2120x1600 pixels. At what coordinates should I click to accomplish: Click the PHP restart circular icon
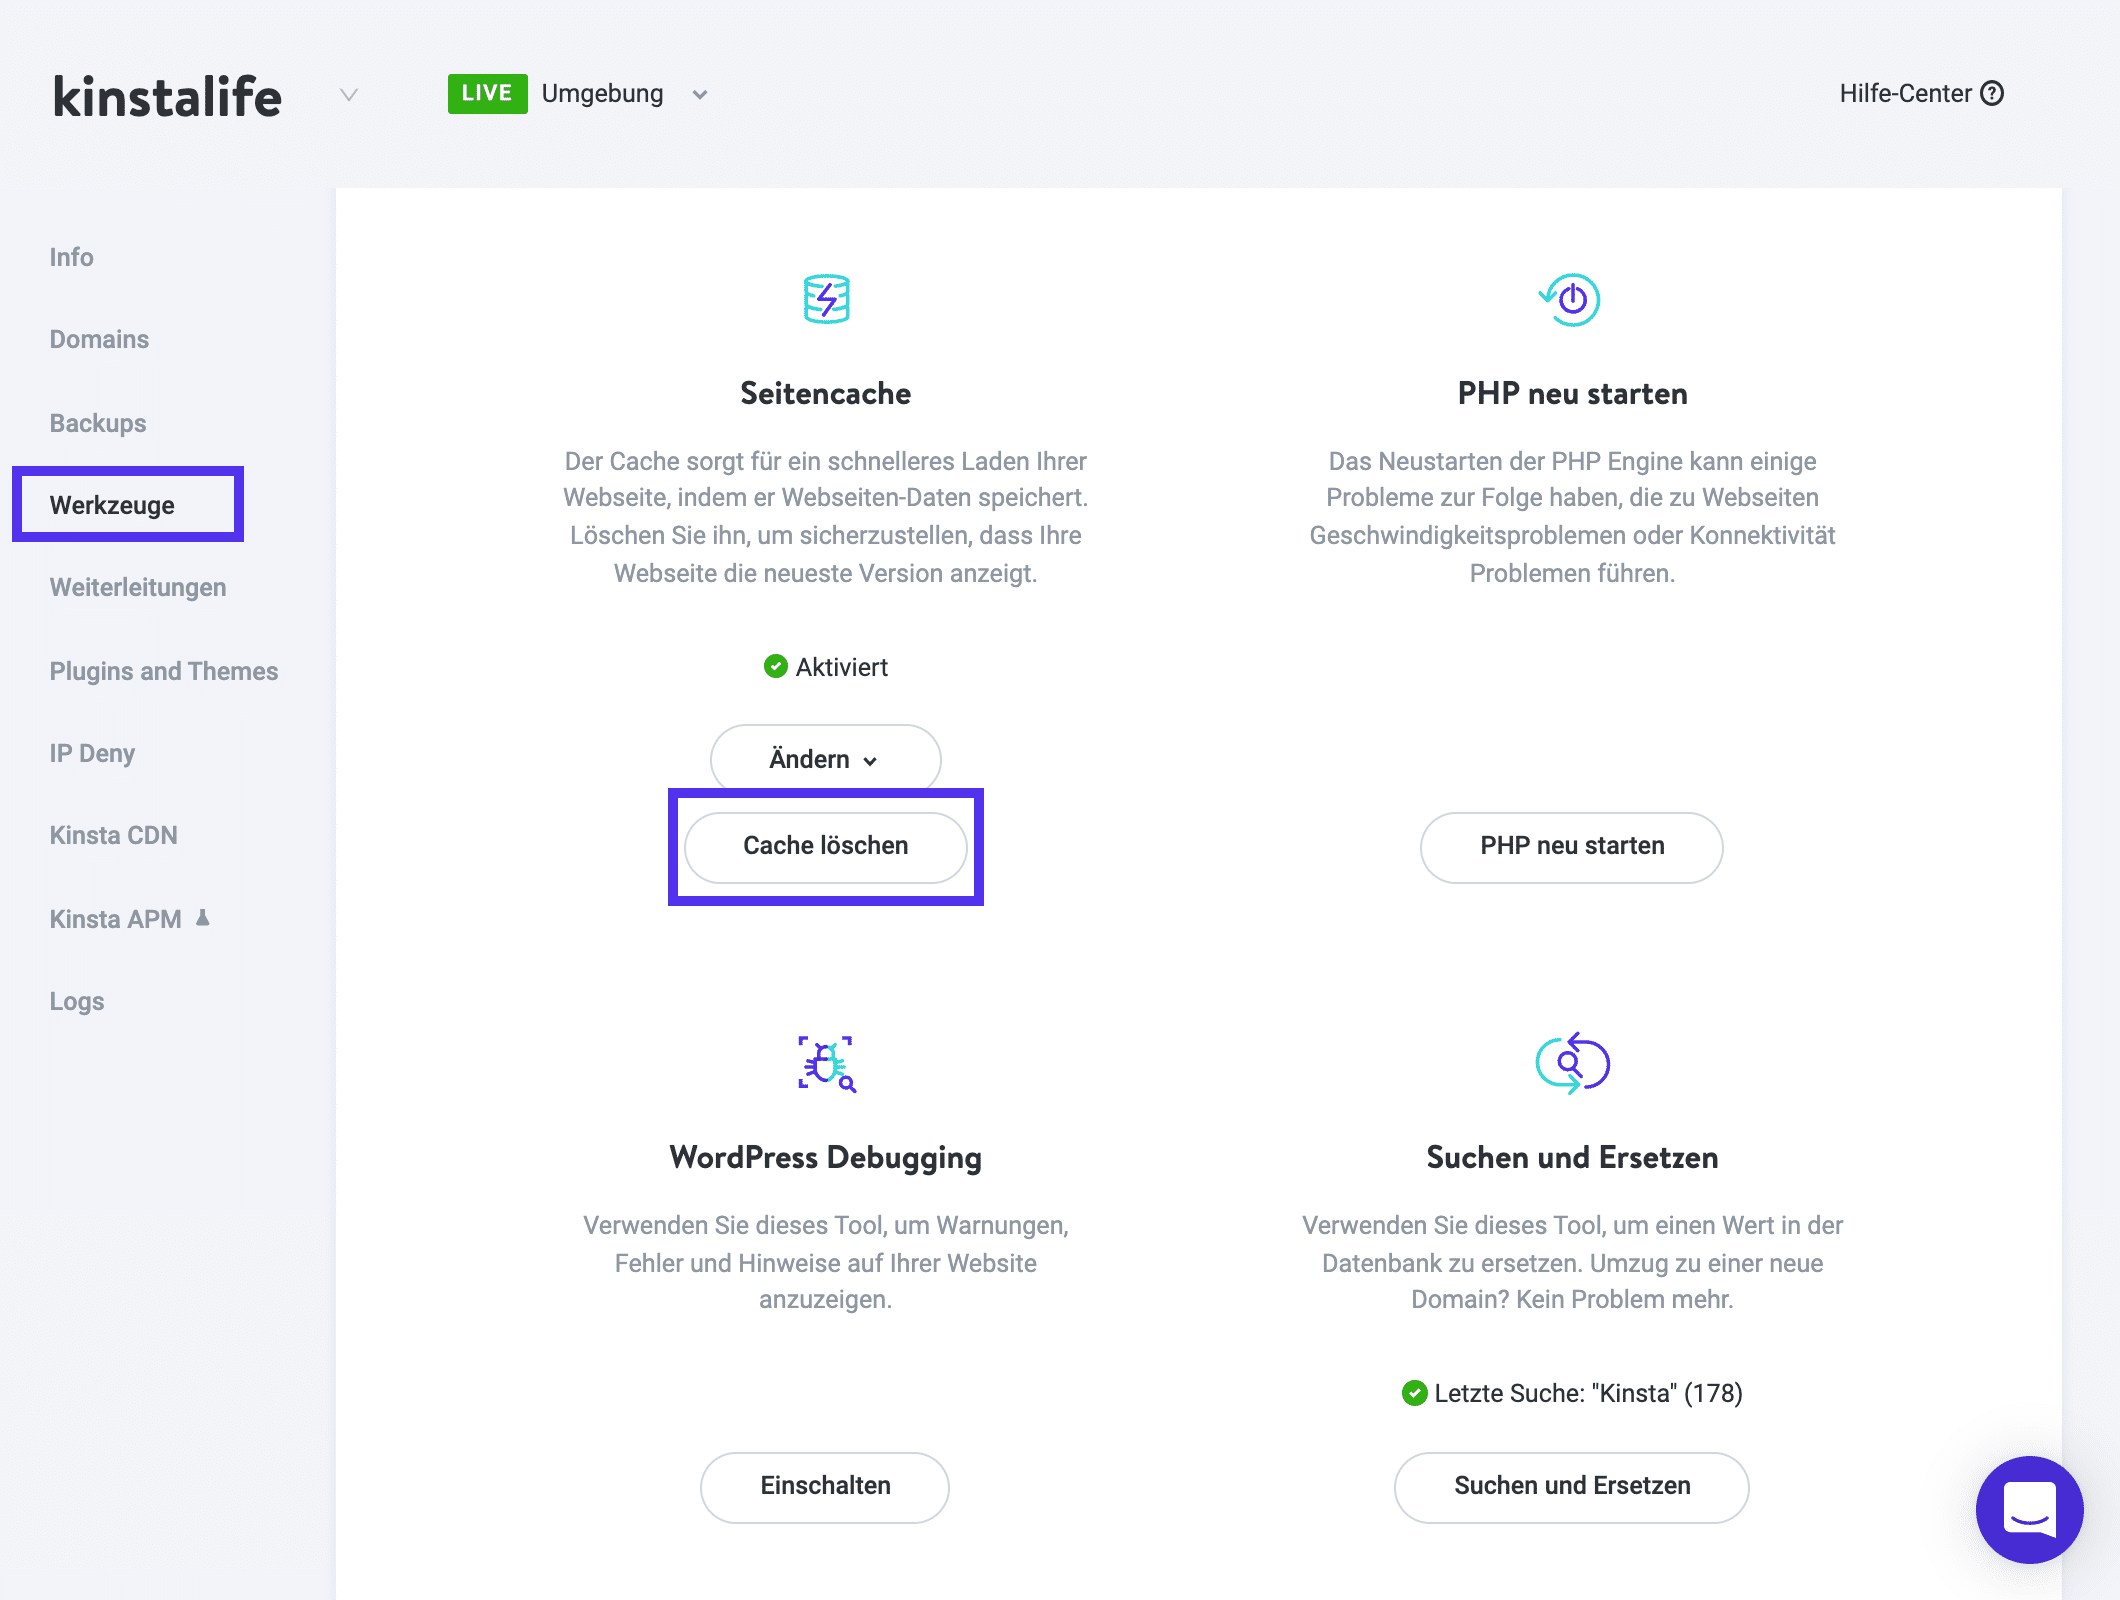coord(1570,300)
